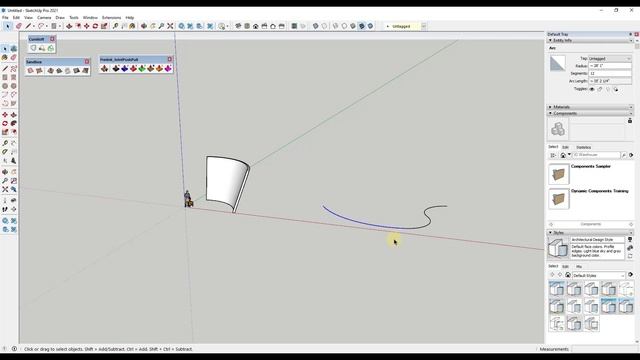Enable Shaded face style in toolbar
The image size is (640, 360).
click(353, 26)
